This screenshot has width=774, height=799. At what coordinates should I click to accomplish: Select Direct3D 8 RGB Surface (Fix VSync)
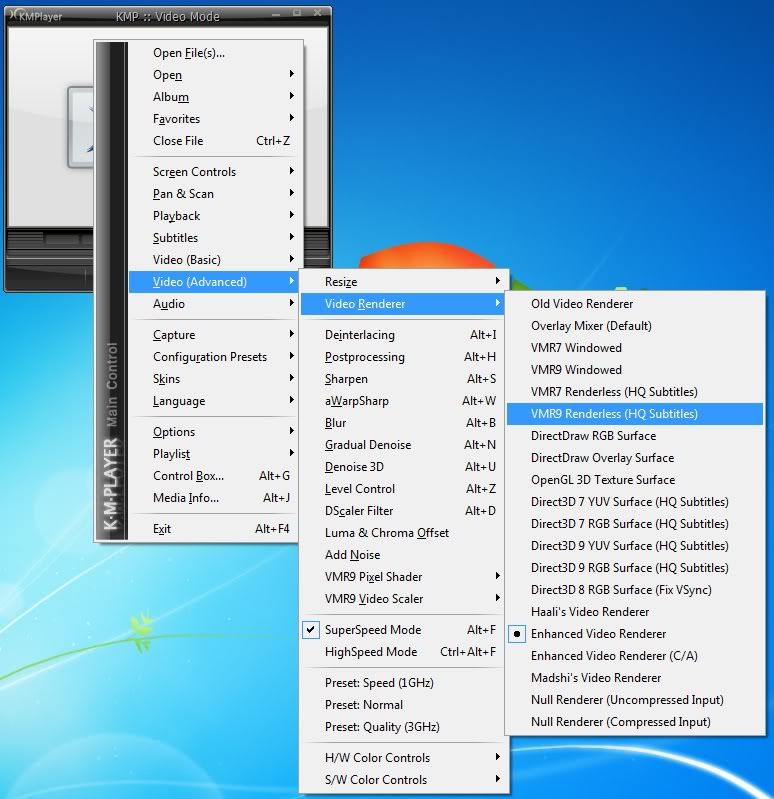point(635,590)
